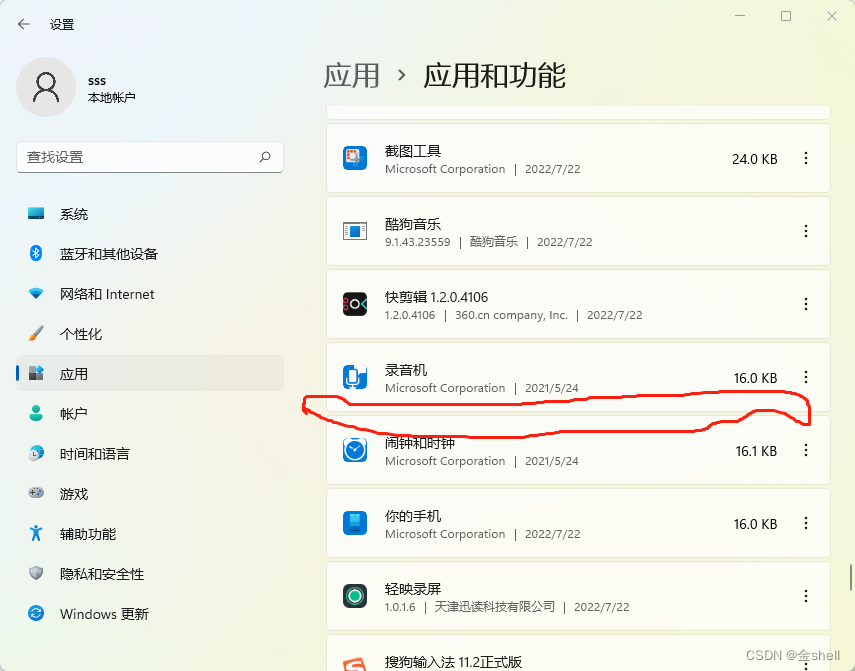Click the 隐私和安全性 shield icon
Screen dimensions: 855x671
(x=36, y=573)
